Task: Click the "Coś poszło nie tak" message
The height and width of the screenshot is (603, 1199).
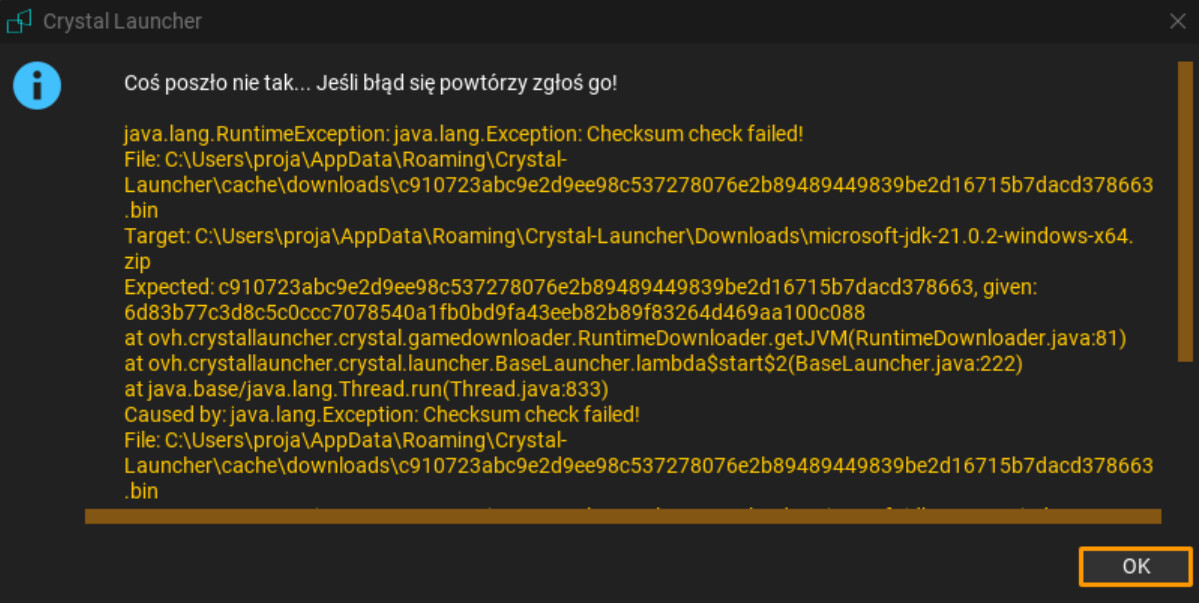Action: 370,83
